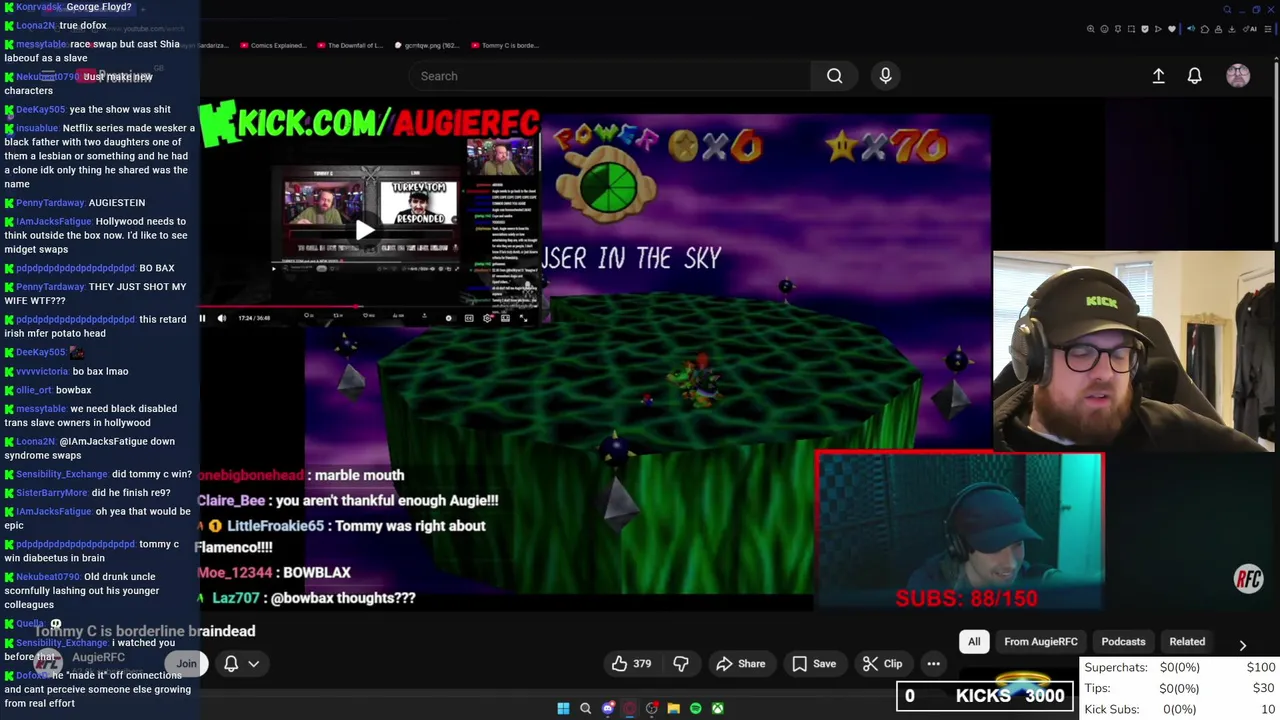
Task: Enter fullscreen in the video player
Action: pyautogui.click(x=523, y=318)
